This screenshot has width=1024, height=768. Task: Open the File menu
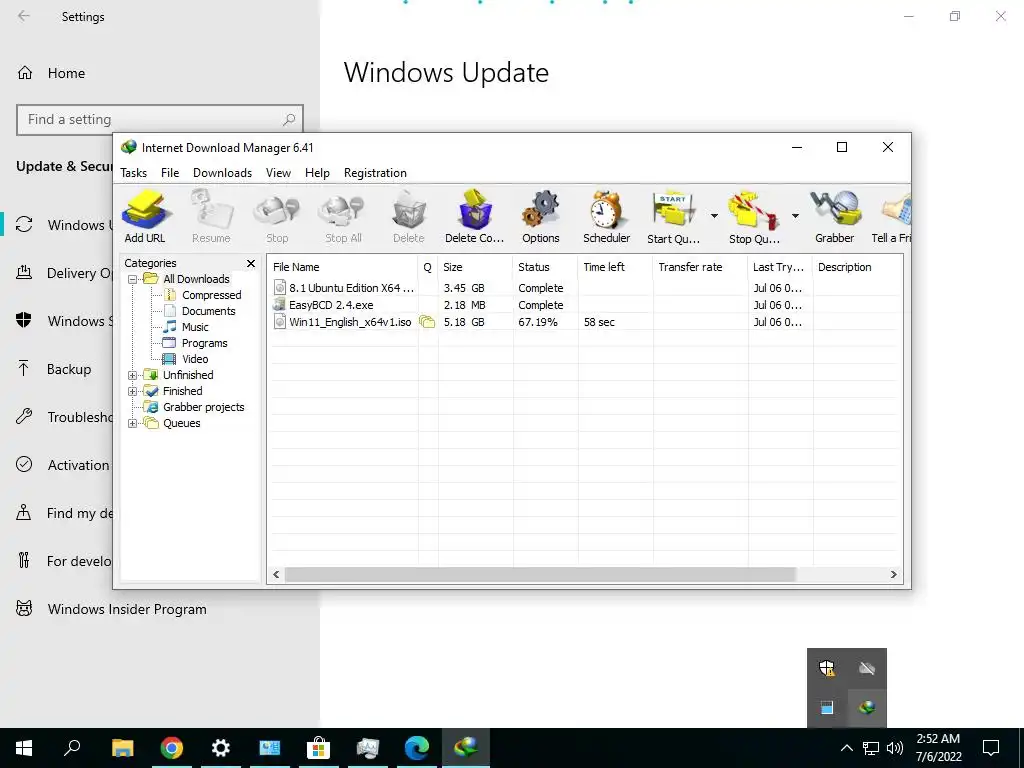click(170, 173)
